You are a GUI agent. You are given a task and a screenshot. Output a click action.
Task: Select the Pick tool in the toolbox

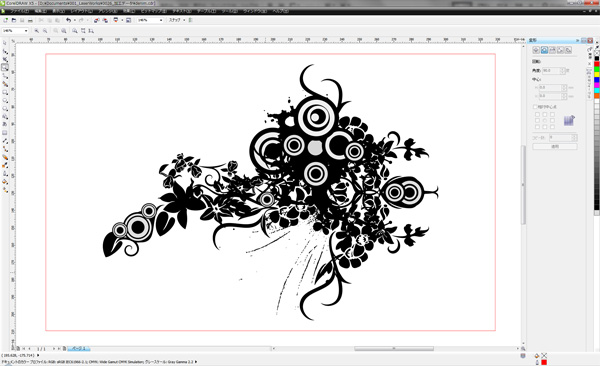coord(5,43)
